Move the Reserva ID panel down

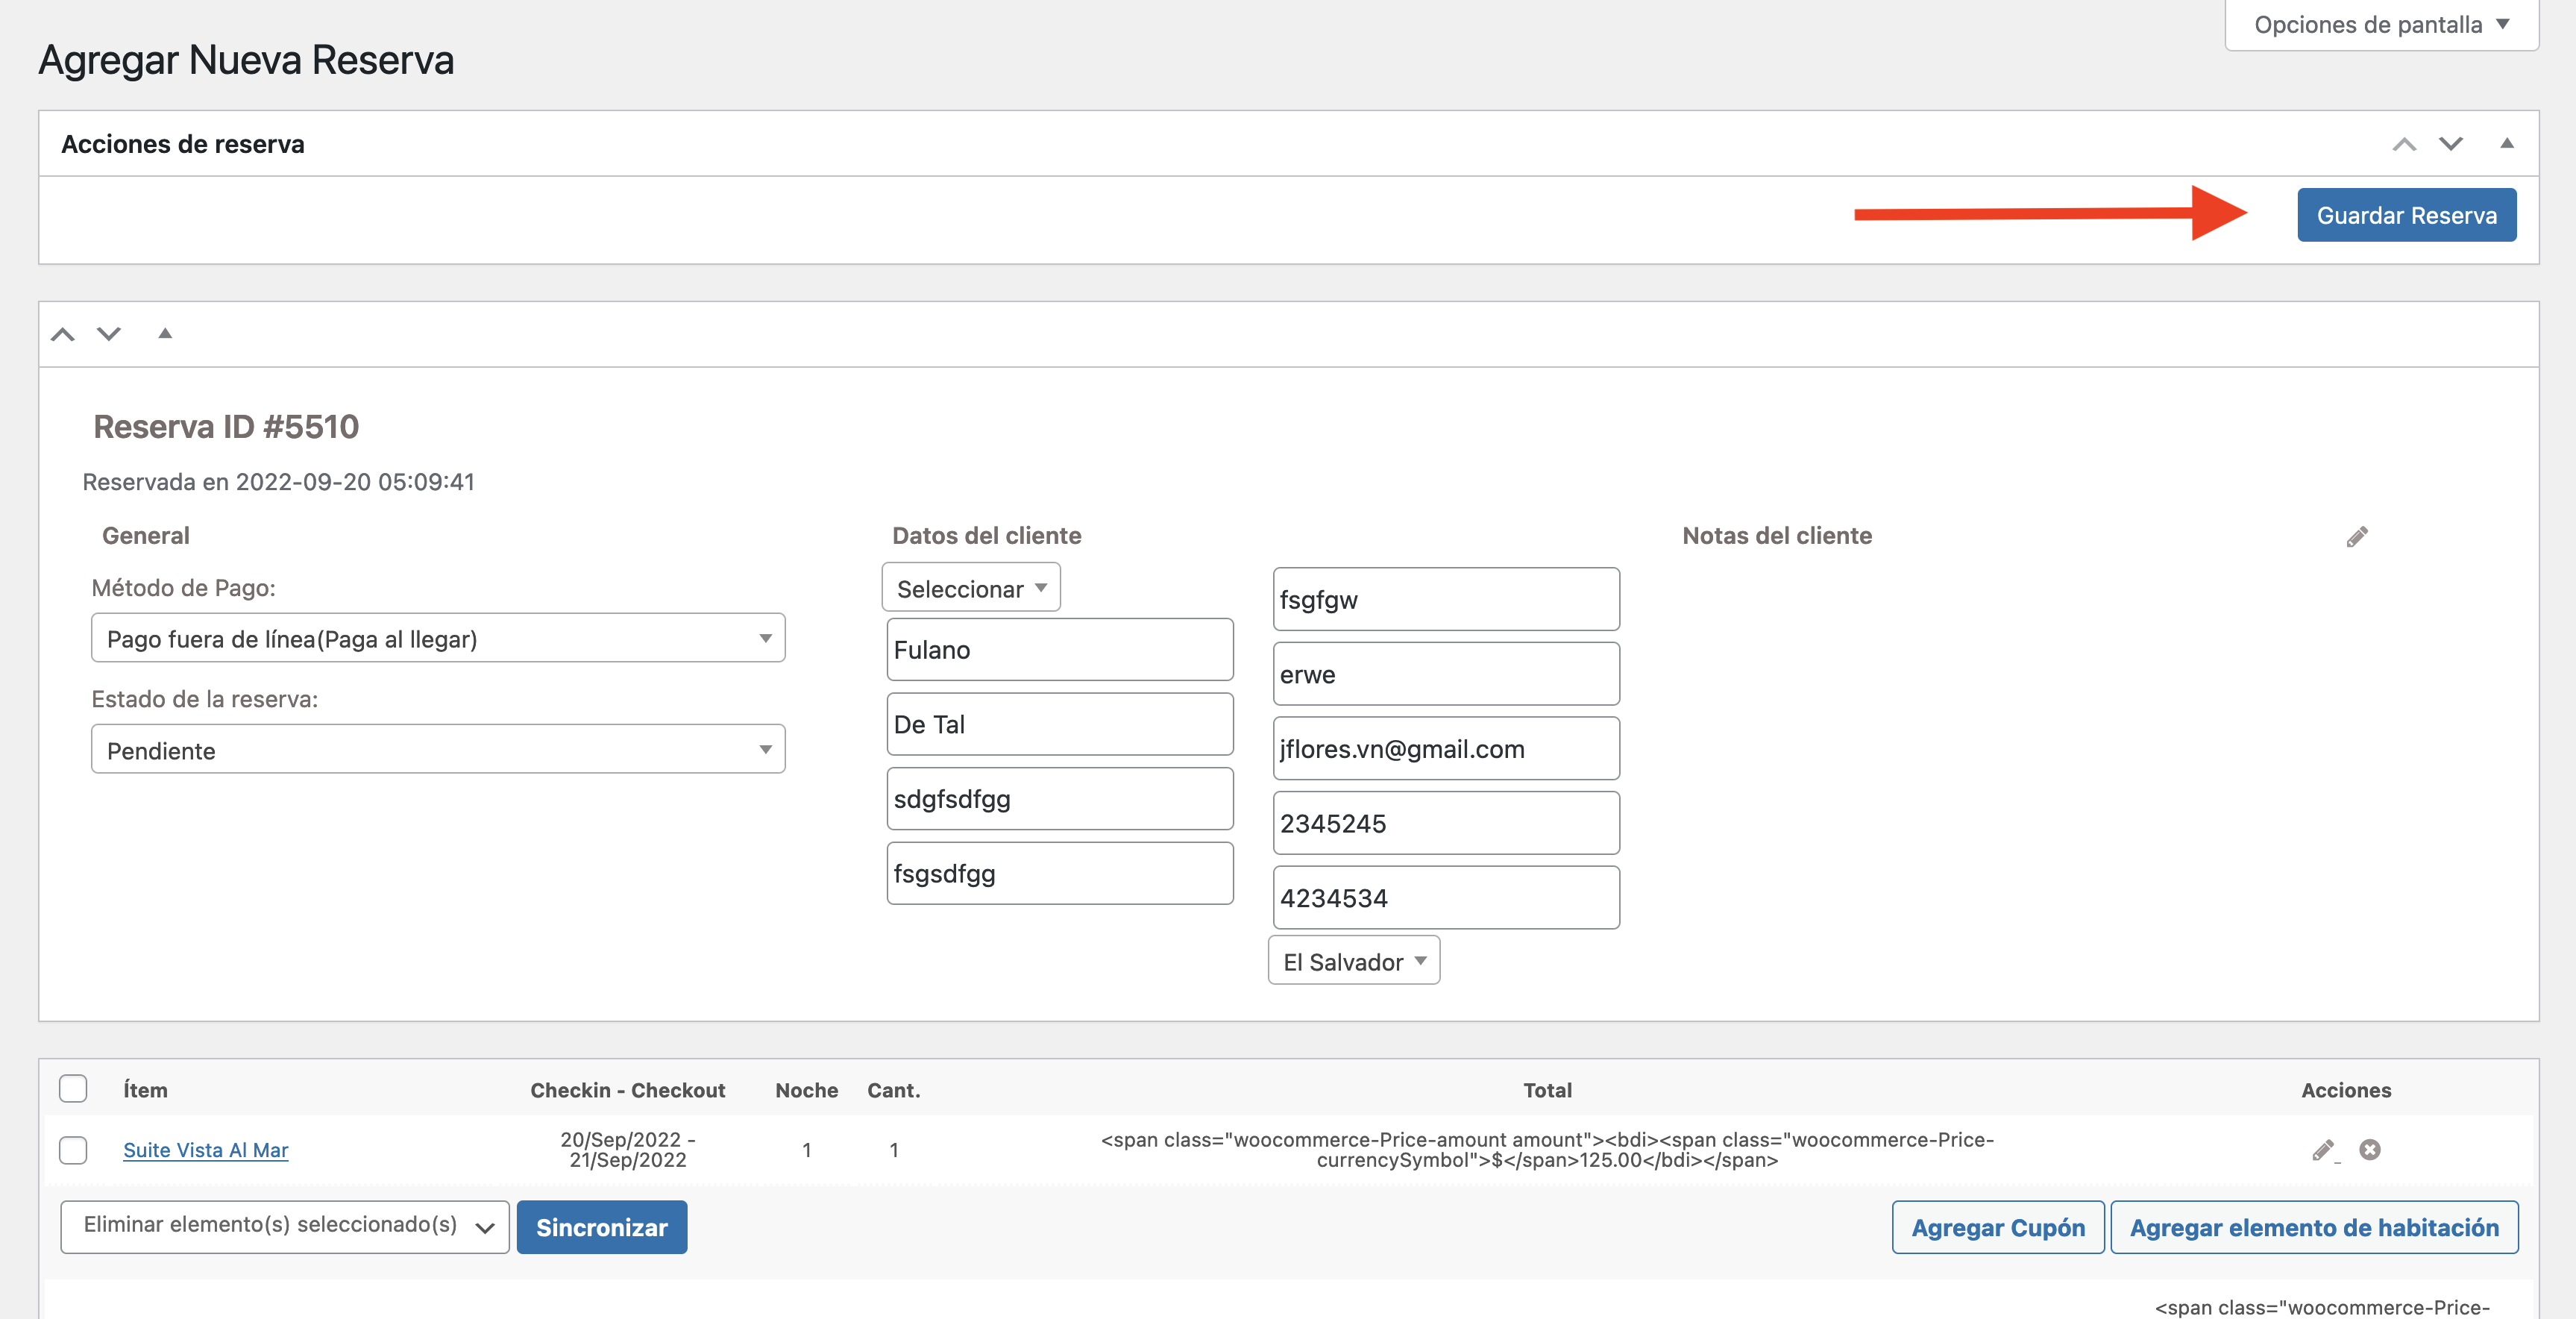109,334
